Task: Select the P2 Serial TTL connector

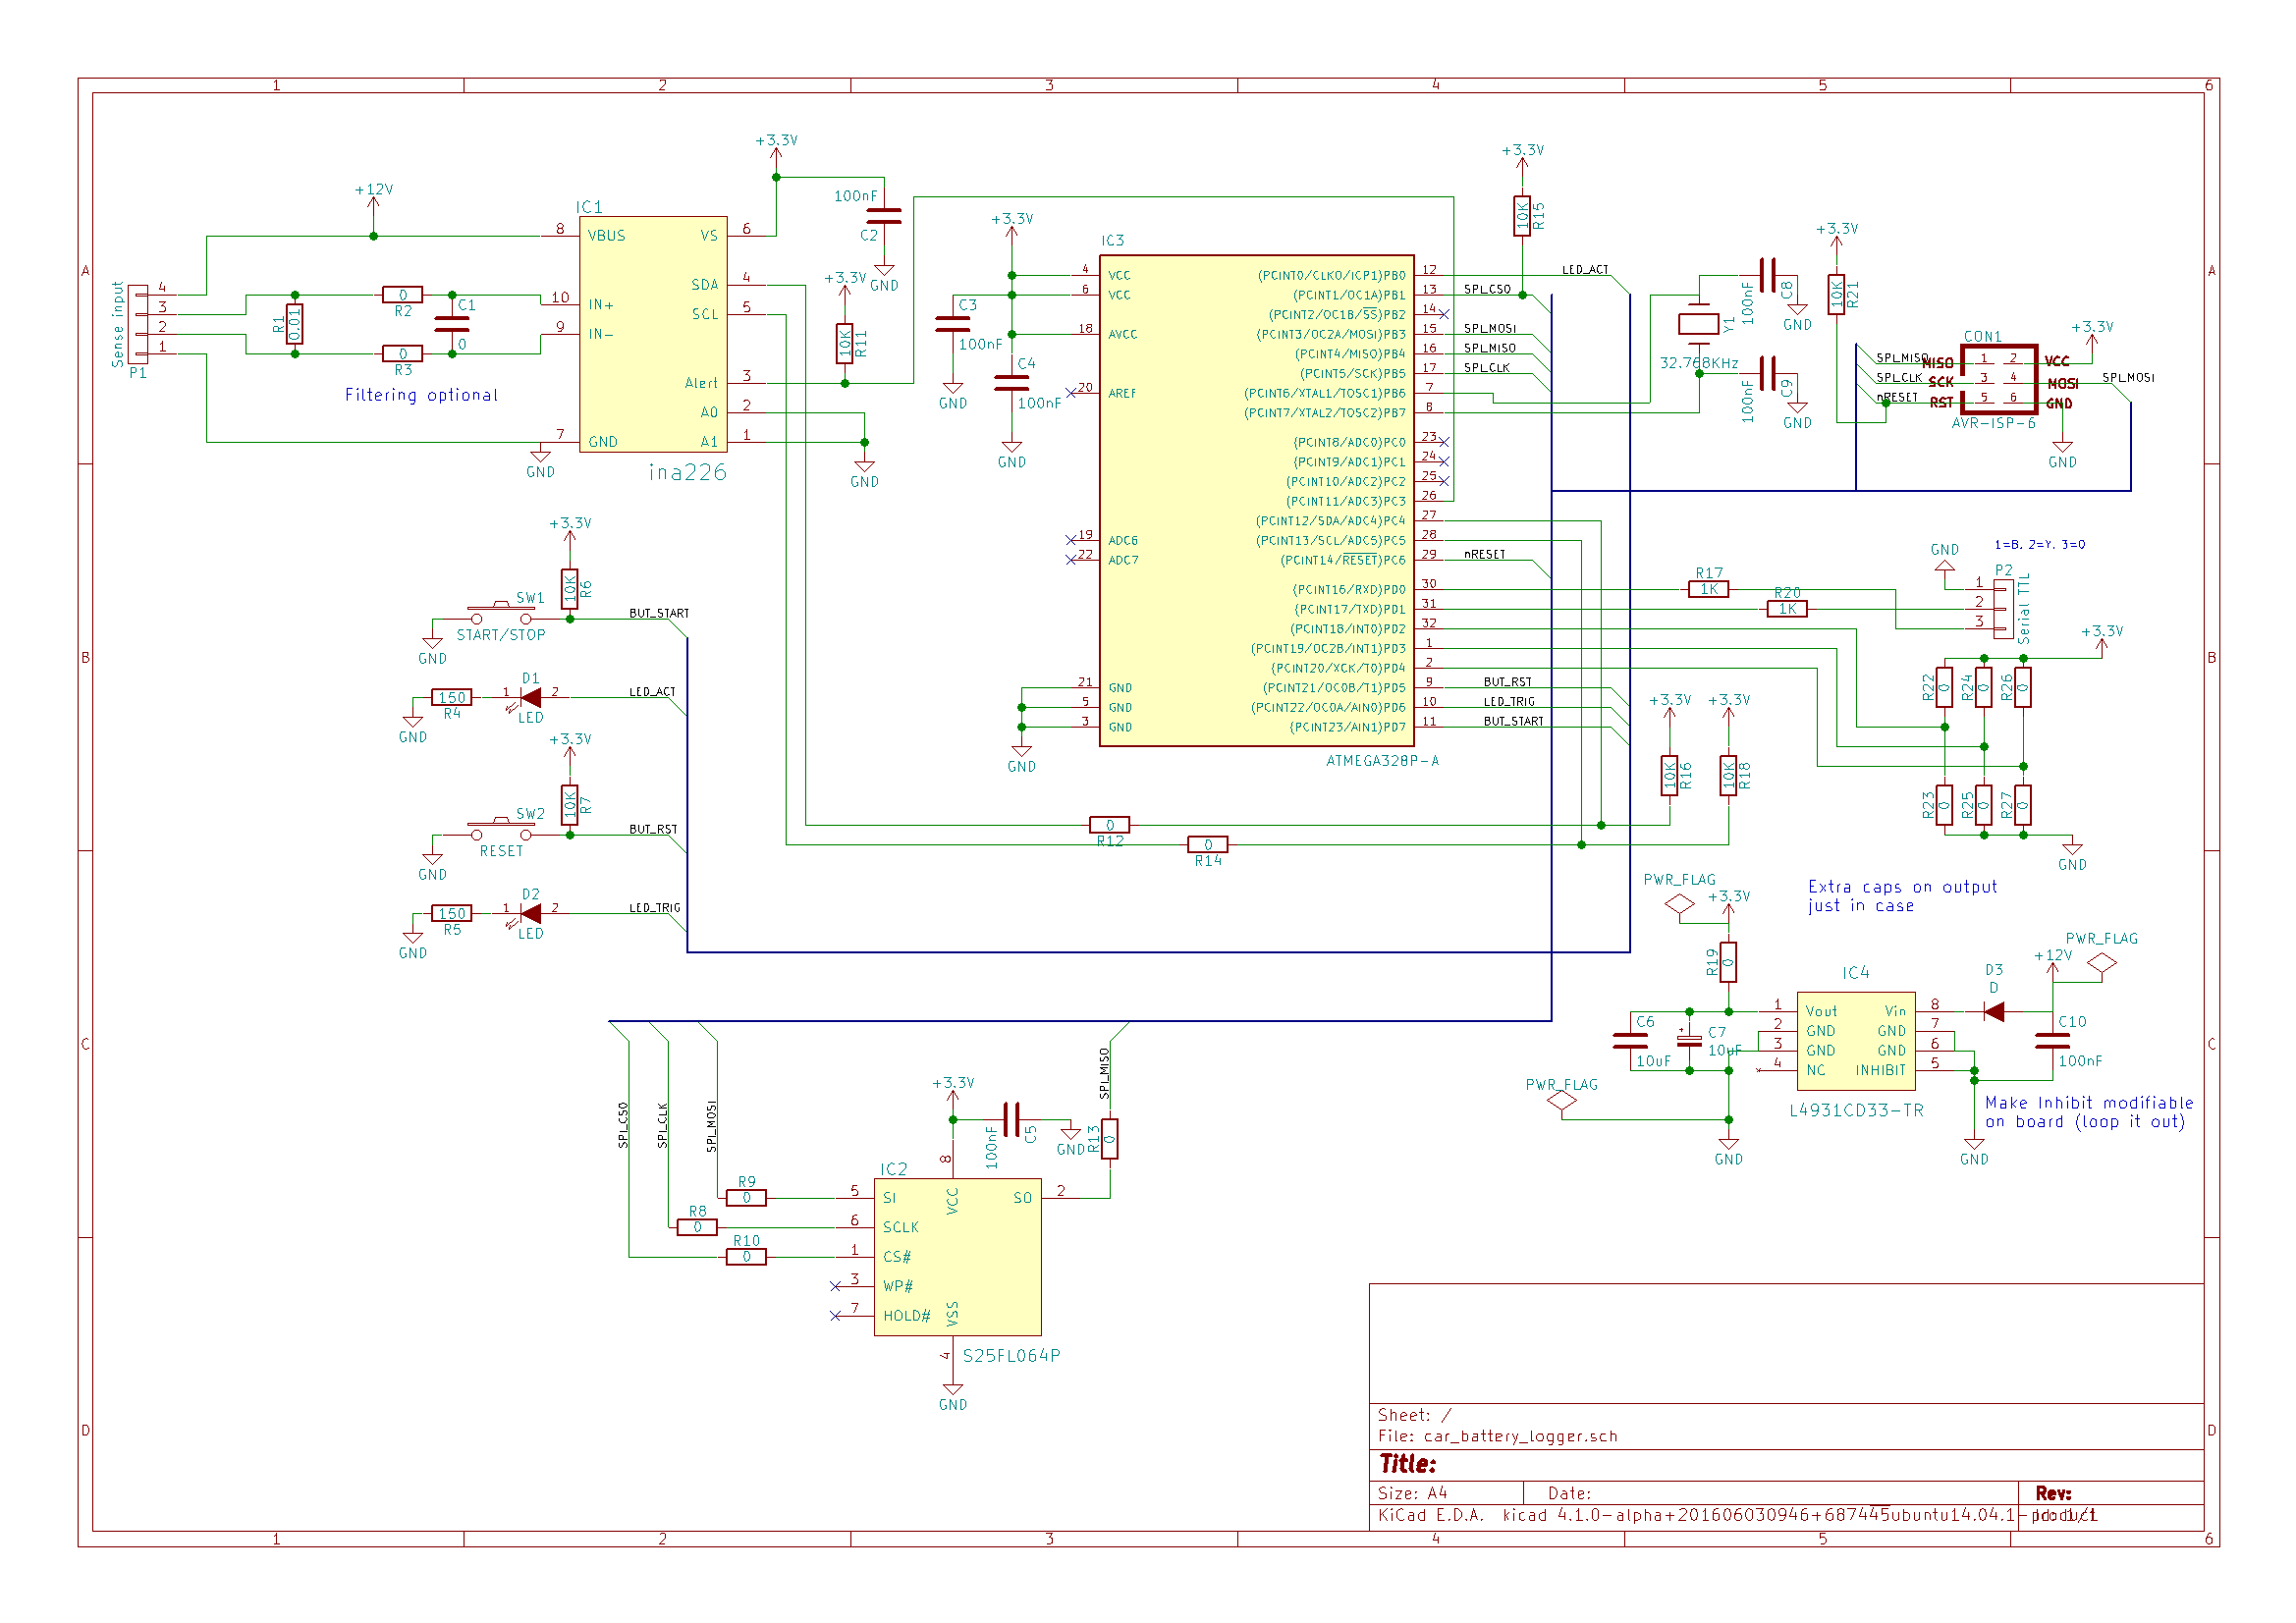Action: pos(2003,608)
